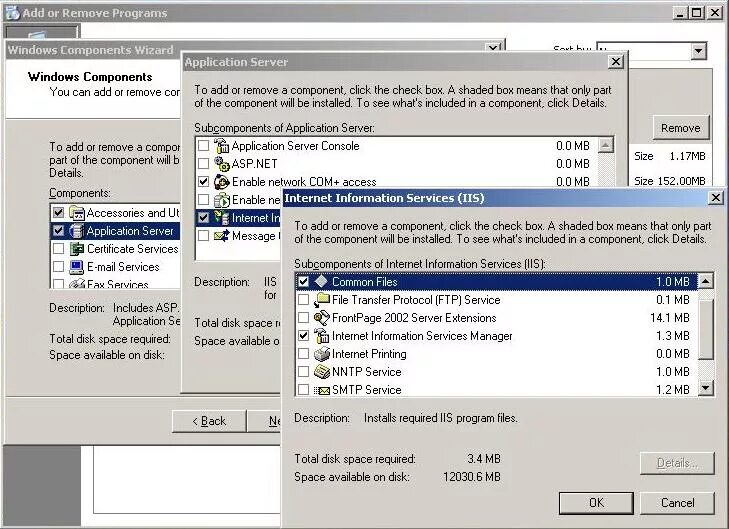Viewport: 729px width, 529px height.
Task: Check the File Transfer Protocol (FTP) Service box
Action: pos(303,300)
